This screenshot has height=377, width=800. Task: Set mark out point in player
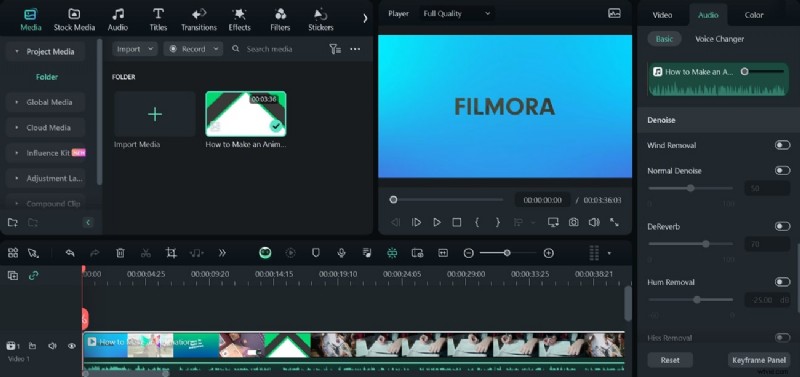click(x=497, y=222)
